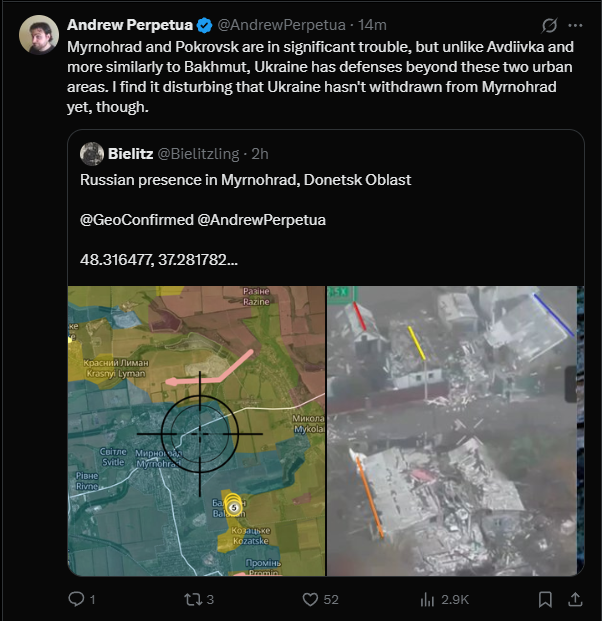Click Andrew Perpetua's profile avatar

pos(39,35)
